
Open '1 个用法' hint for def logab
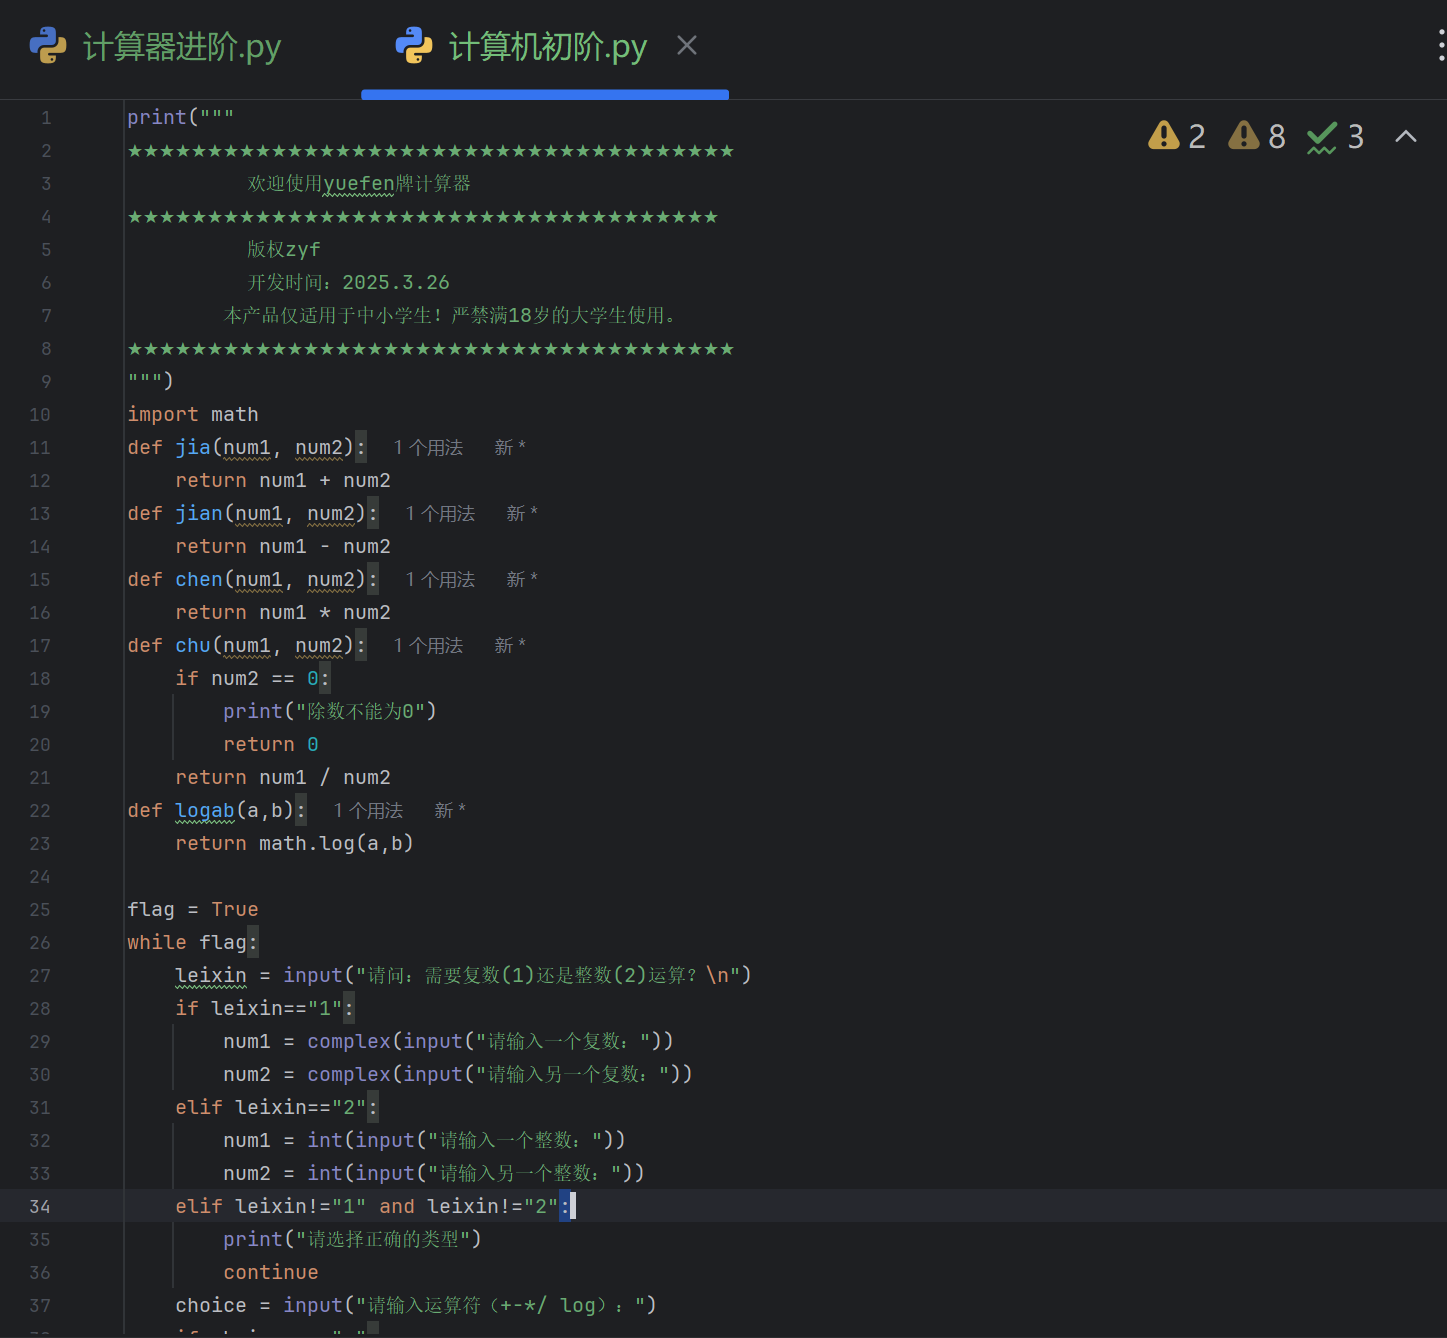(x=368, y=810)
